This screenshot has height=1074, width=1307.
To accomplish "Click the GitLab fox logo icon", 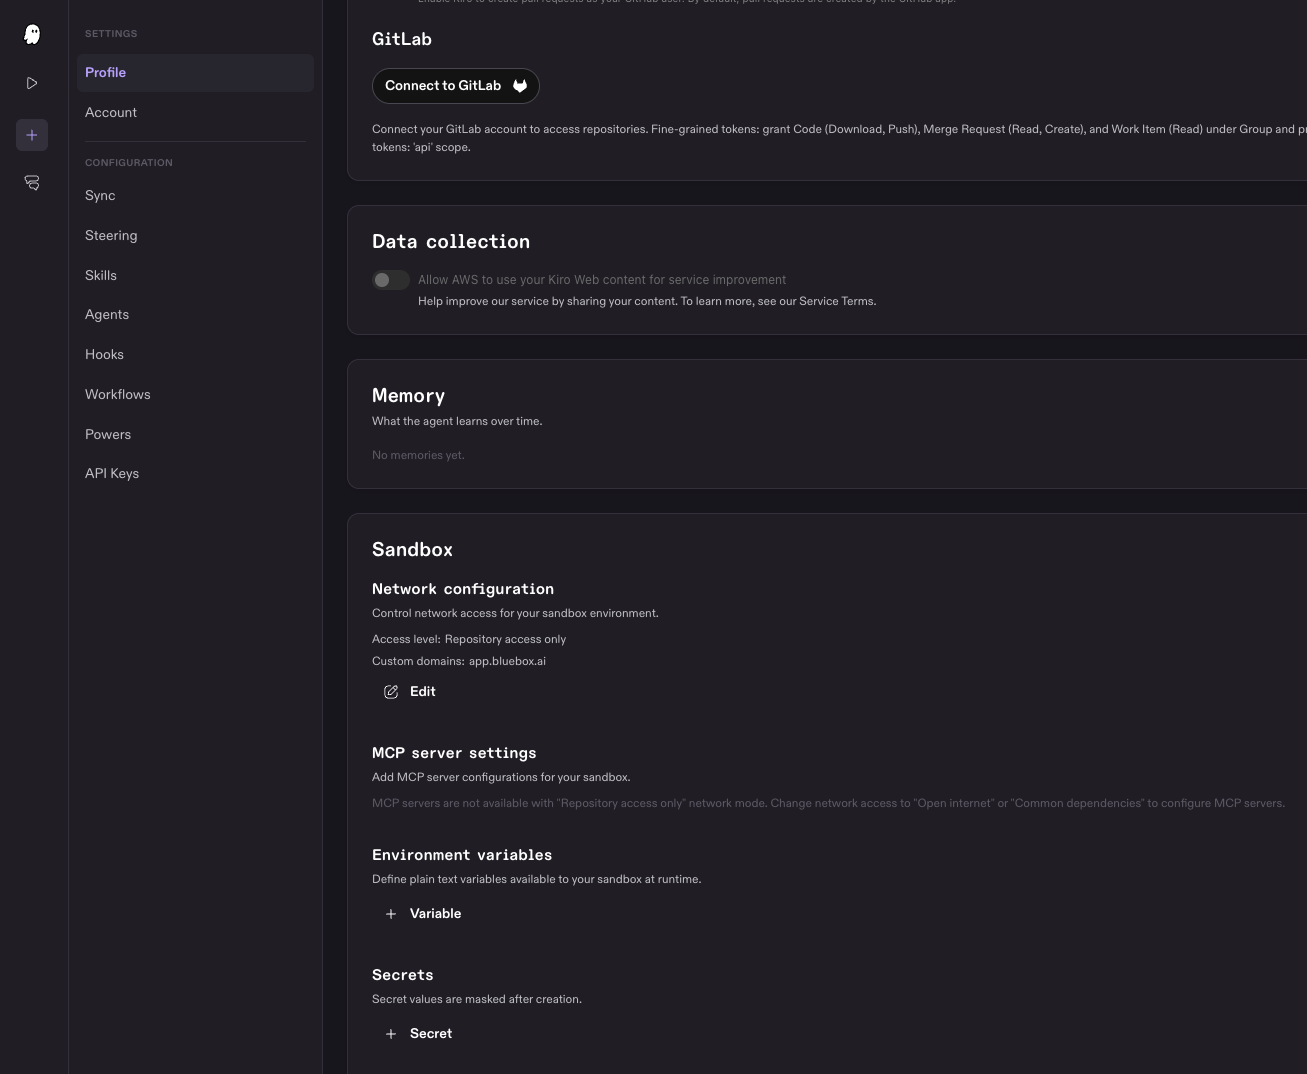I will click(x=520, y=86).
